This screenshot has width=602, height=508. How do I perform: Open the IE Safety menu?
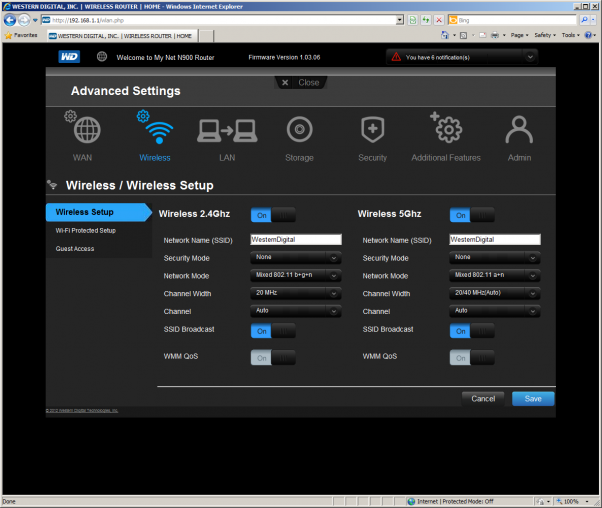545,35
